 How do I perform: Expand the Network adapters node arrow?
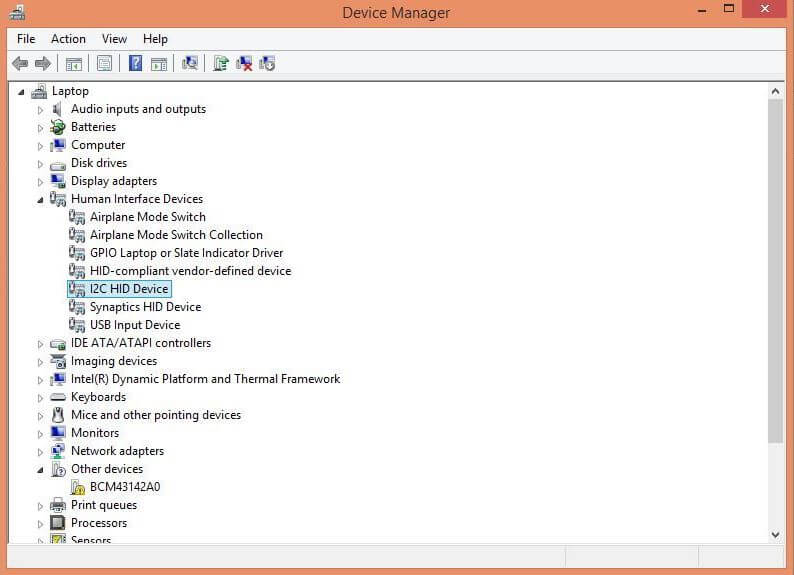tap(41, 452)
